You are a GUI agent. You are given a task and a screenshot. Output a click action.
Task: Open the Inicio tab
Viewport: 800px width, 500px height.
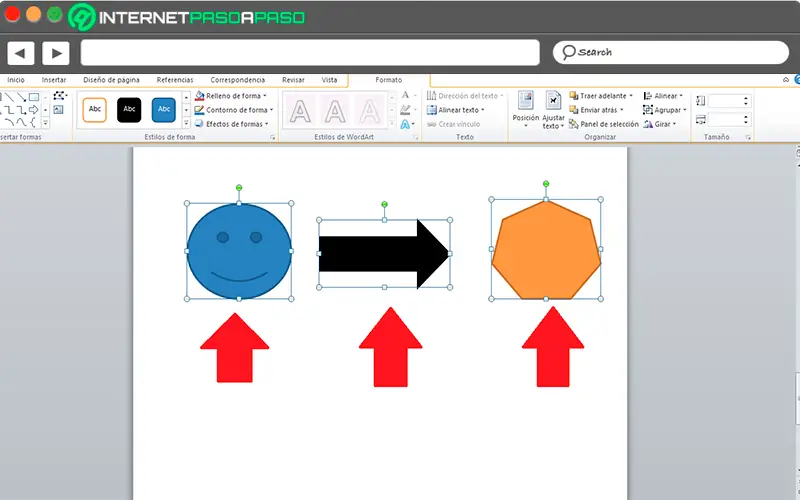tap(16, 80)
